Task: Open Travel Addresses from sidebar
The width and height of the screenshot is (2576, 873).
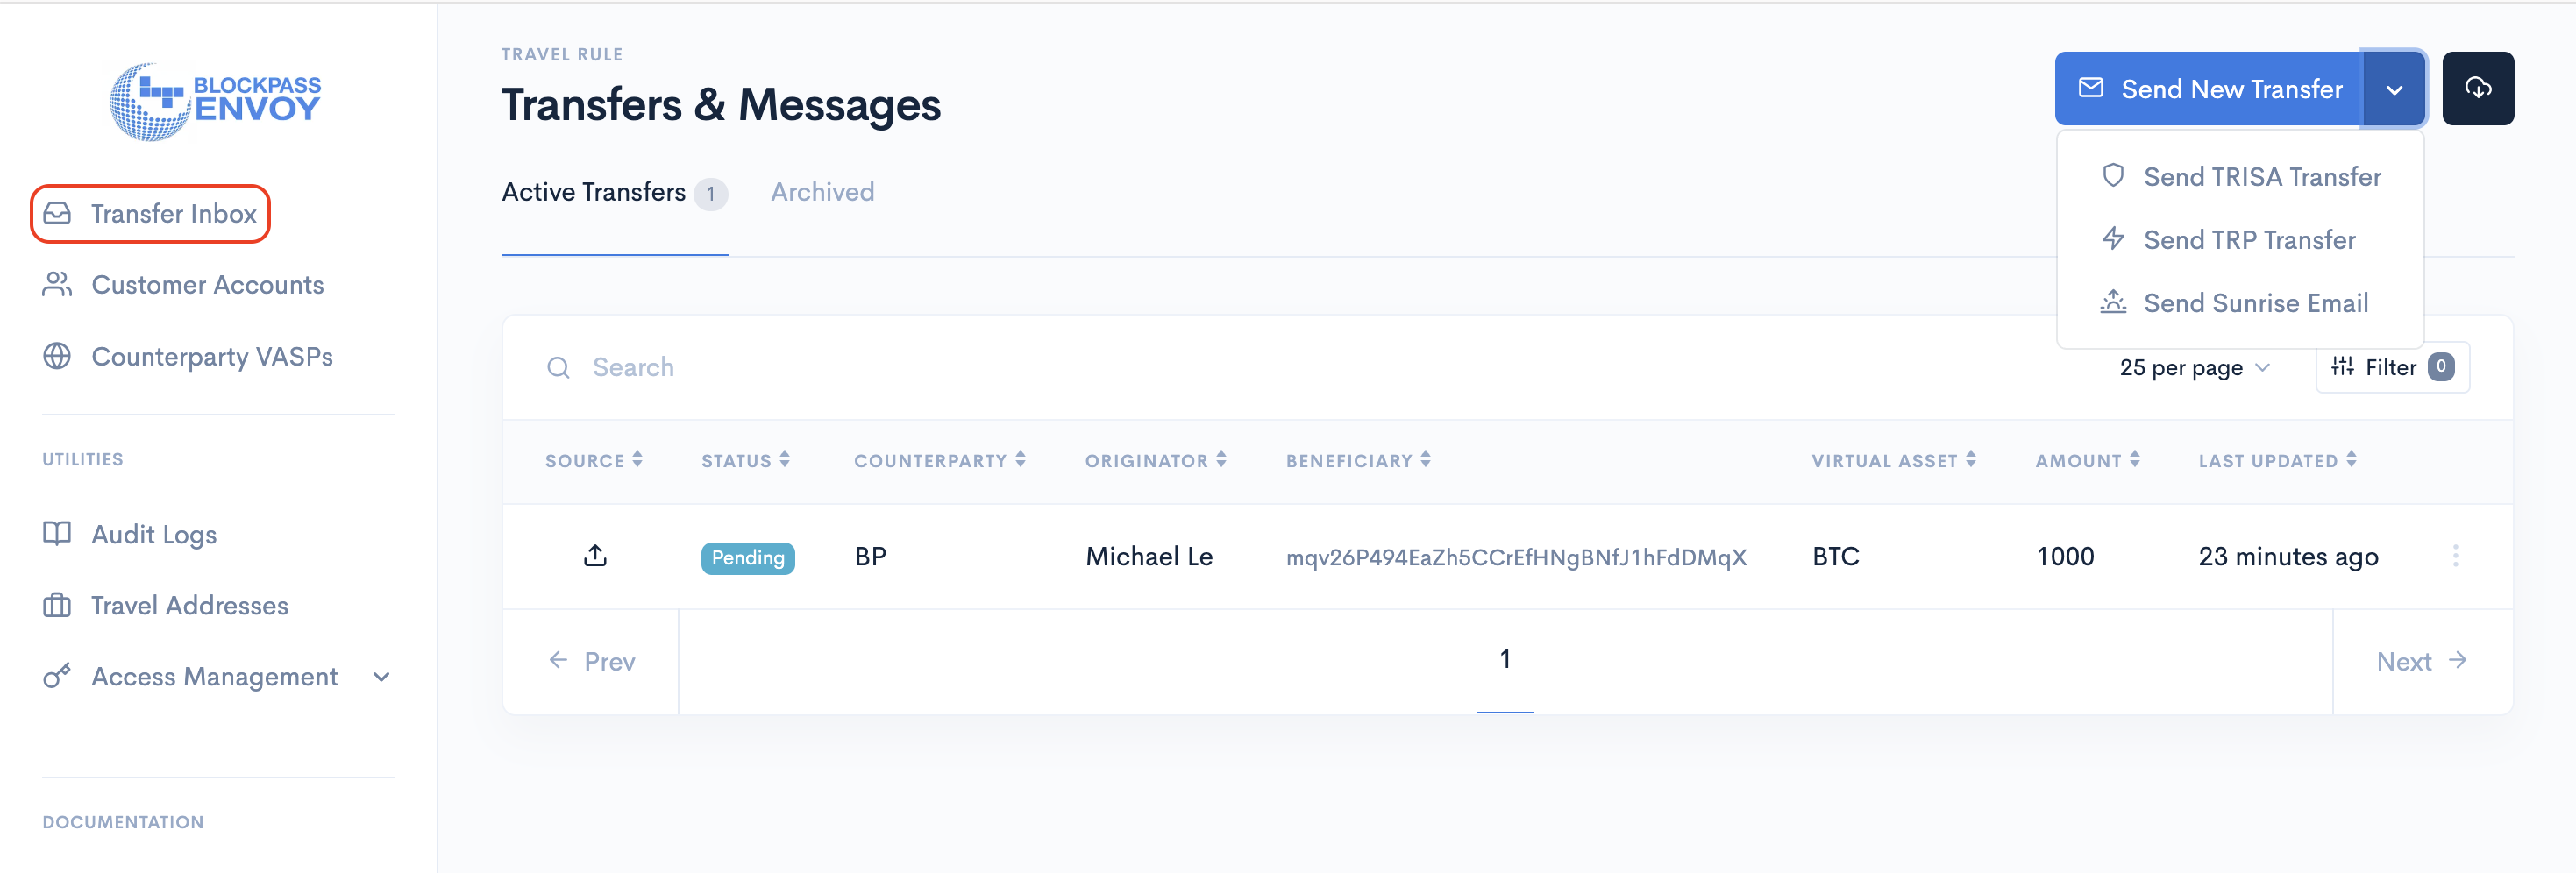Action: pos(189,605)
